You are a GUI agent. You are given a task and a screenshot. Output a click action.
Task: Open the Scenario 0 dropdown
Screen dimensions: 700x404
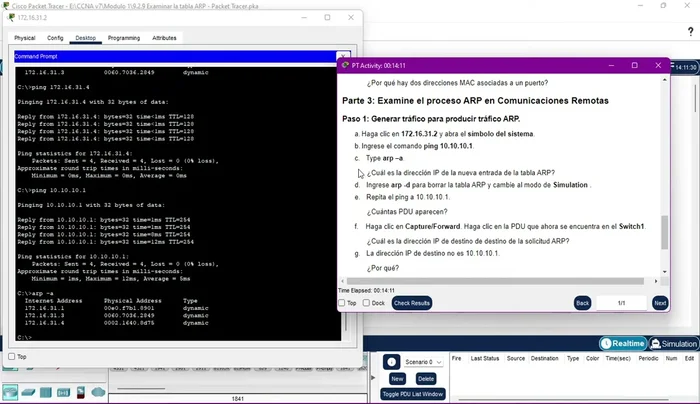tap(423, 362)
